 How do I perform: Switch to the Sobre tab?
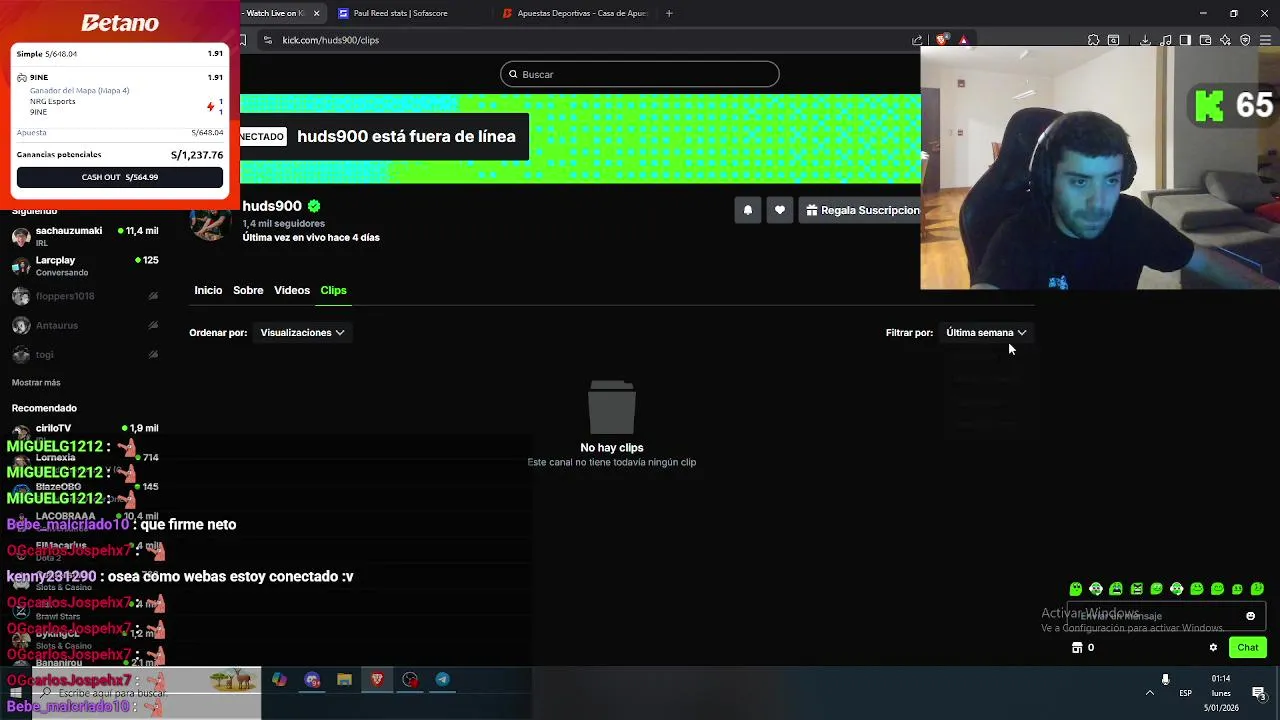(248, 290)
